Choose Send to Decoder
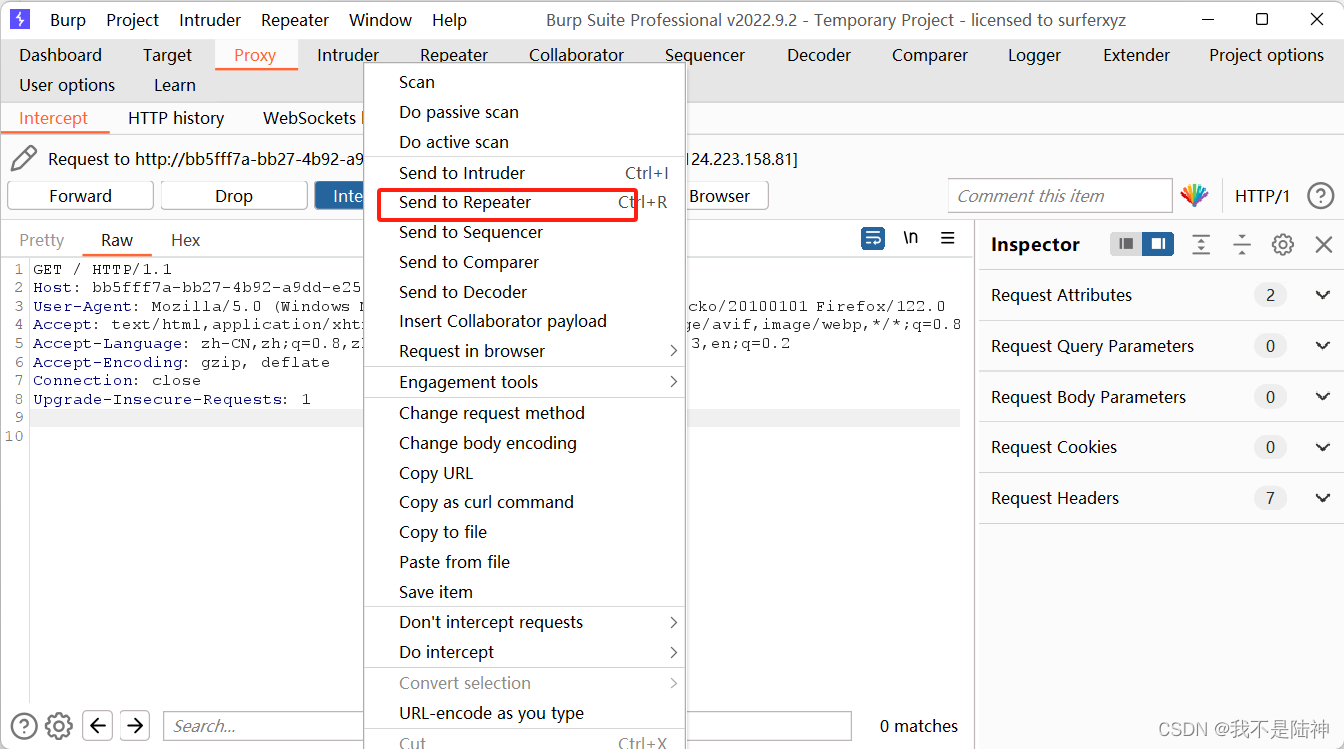 [525, 292]
